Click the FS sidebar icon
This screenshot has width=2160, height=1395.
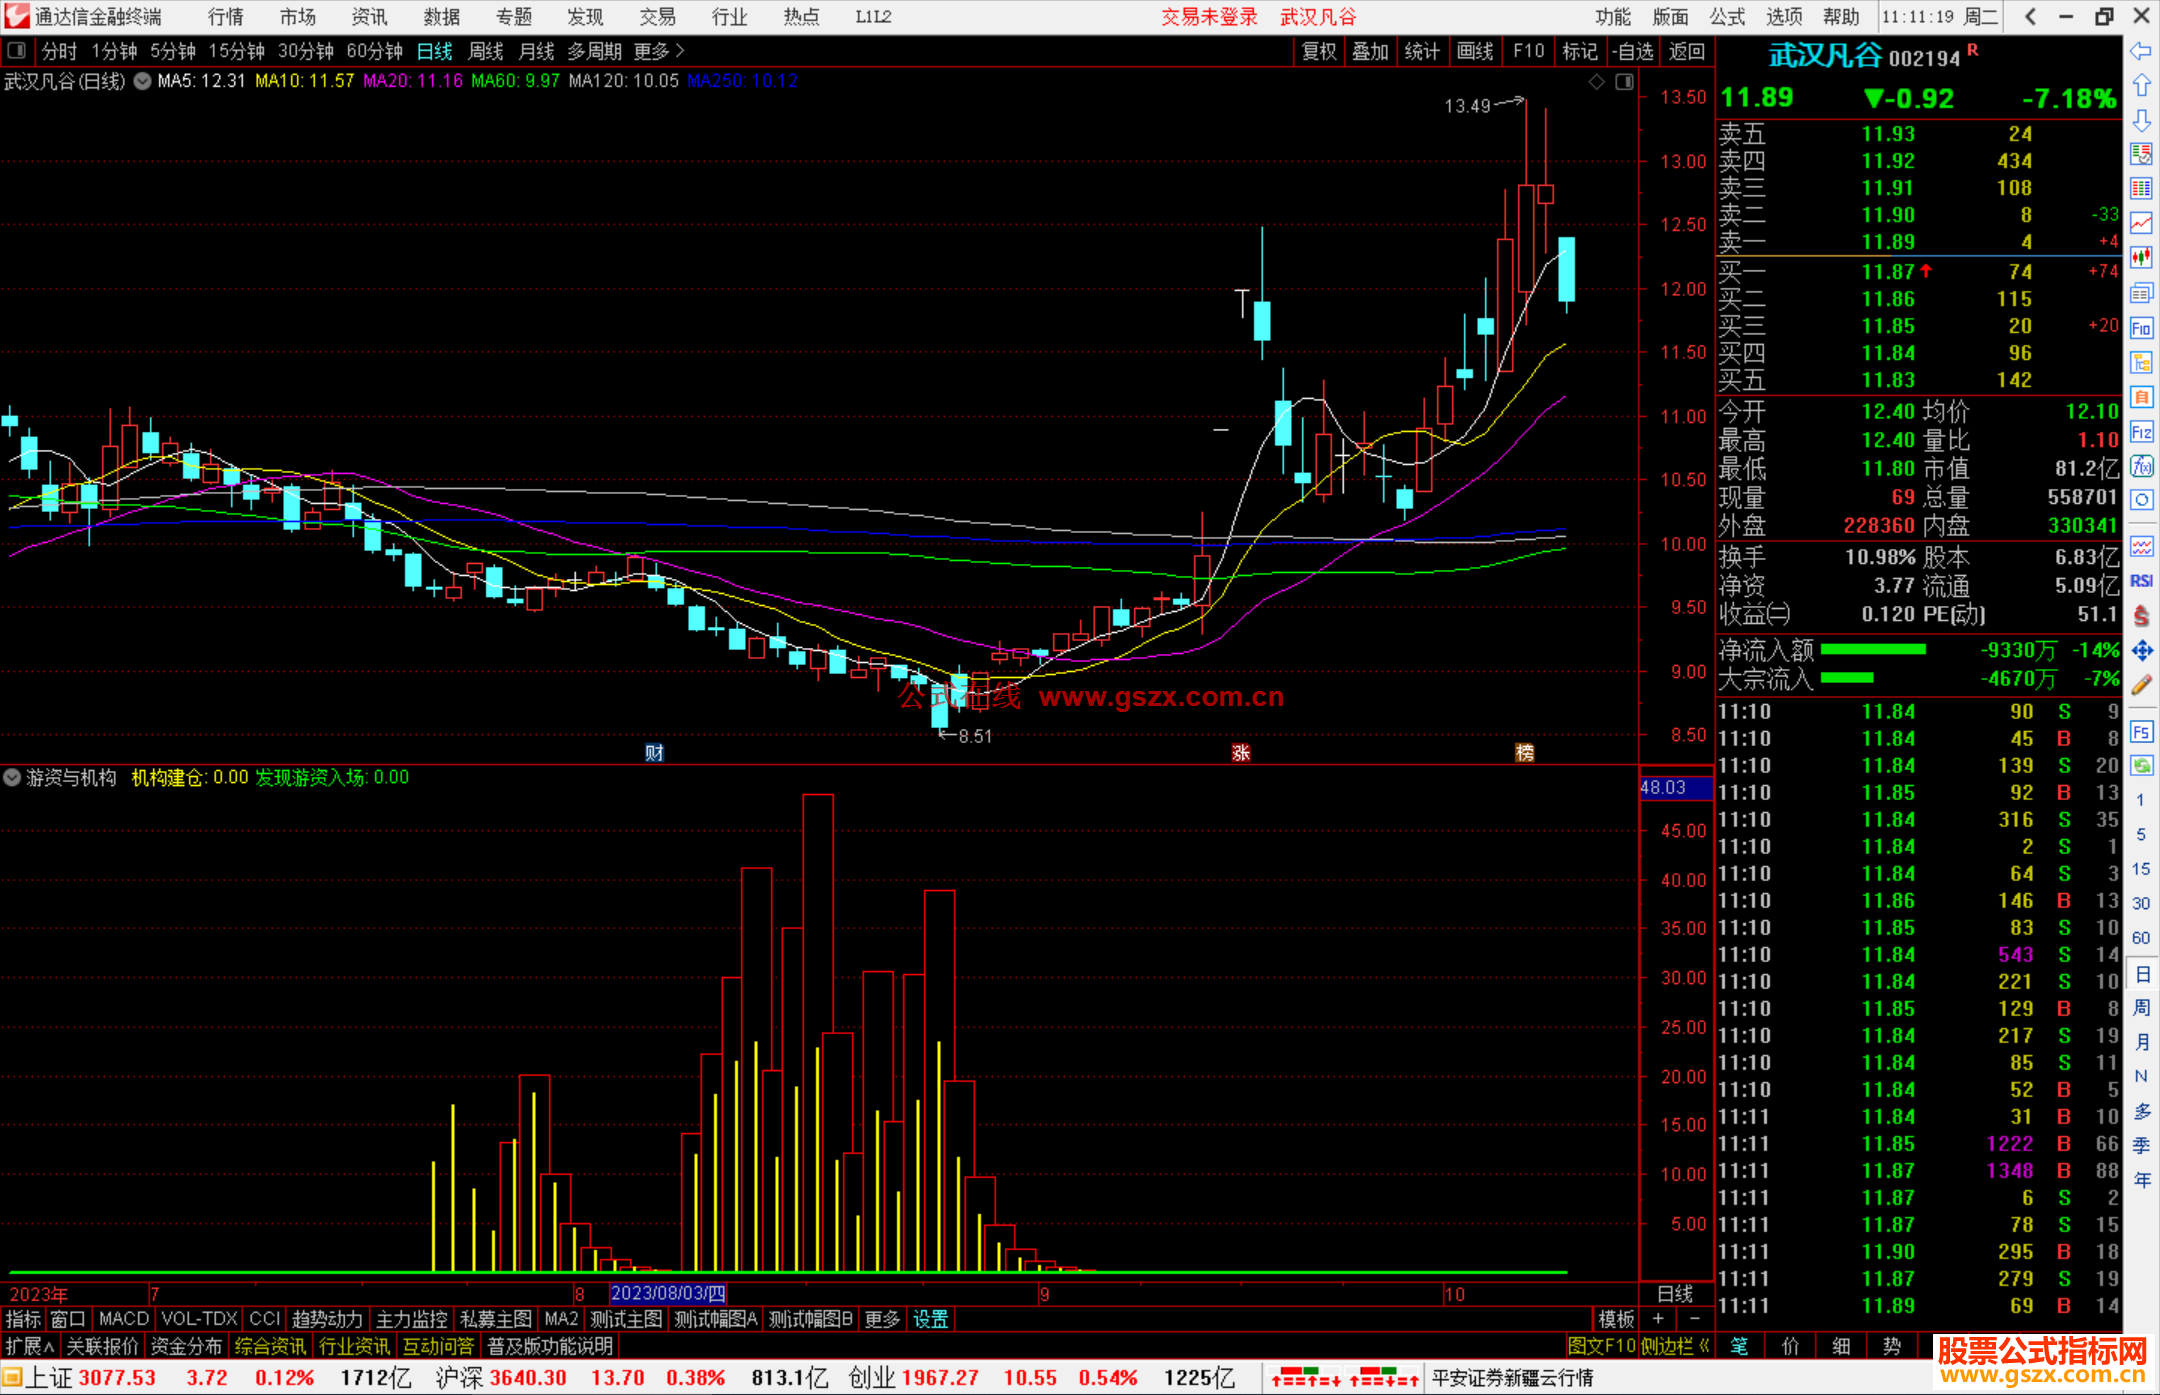pos(2141,731)
